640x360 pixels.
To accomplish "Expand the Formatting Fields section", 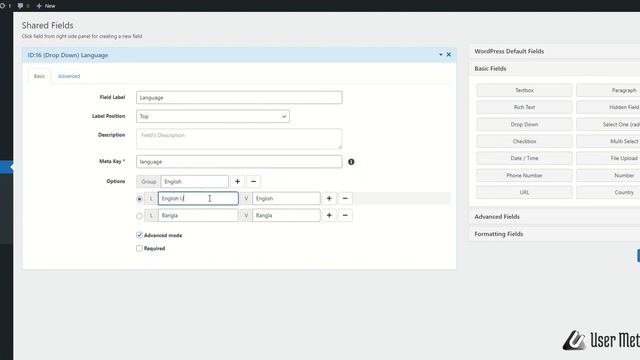I will (x=555, y=234).
